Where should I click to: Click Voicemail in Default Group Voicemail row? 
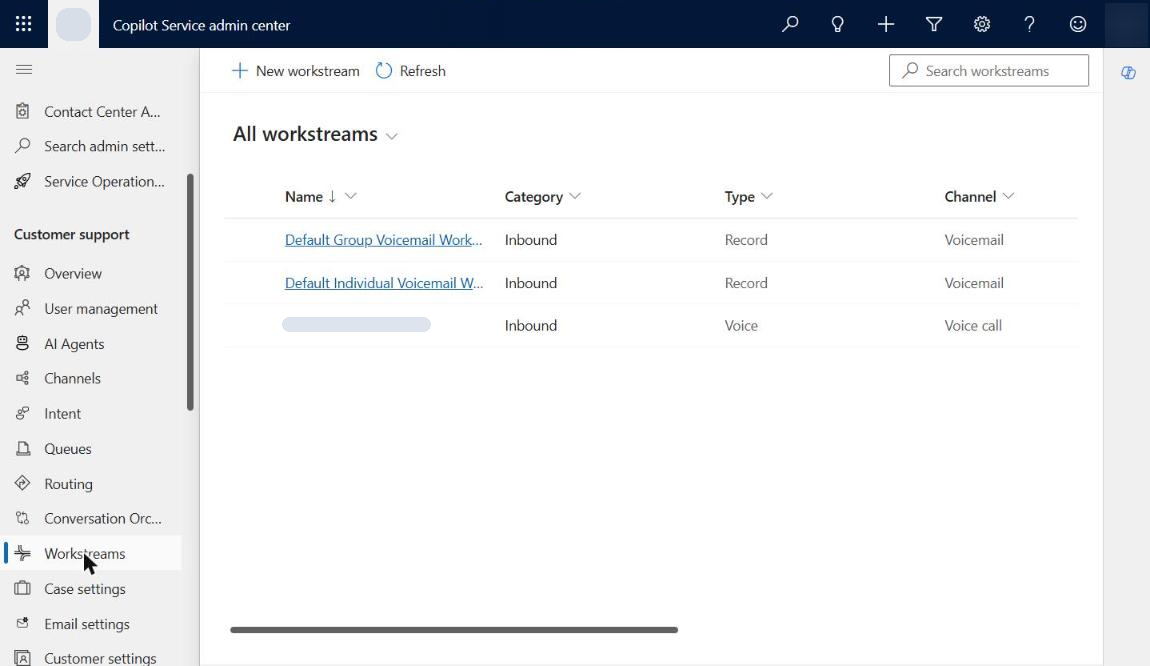tap(974, 240)
